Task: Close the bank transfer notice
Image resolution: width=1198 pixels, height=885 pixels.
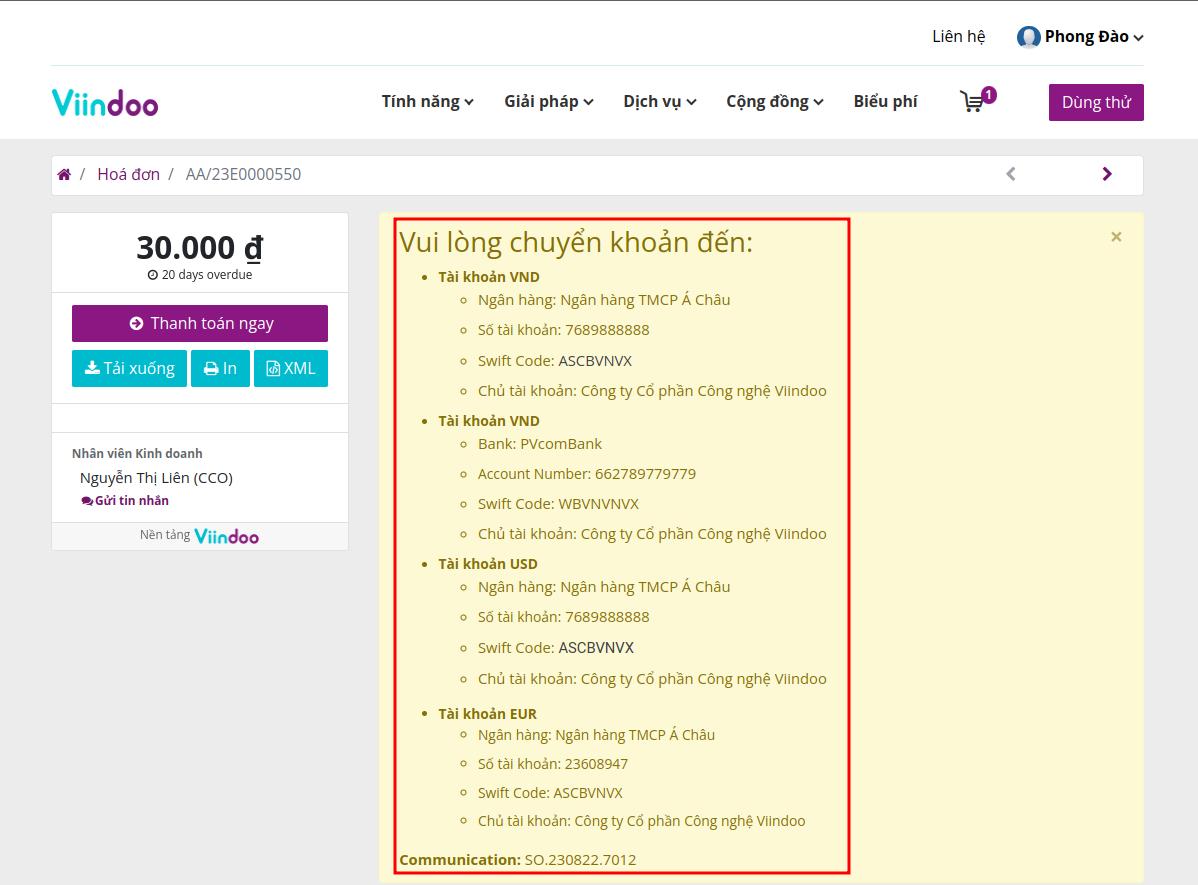Action: click(1116, 237)
